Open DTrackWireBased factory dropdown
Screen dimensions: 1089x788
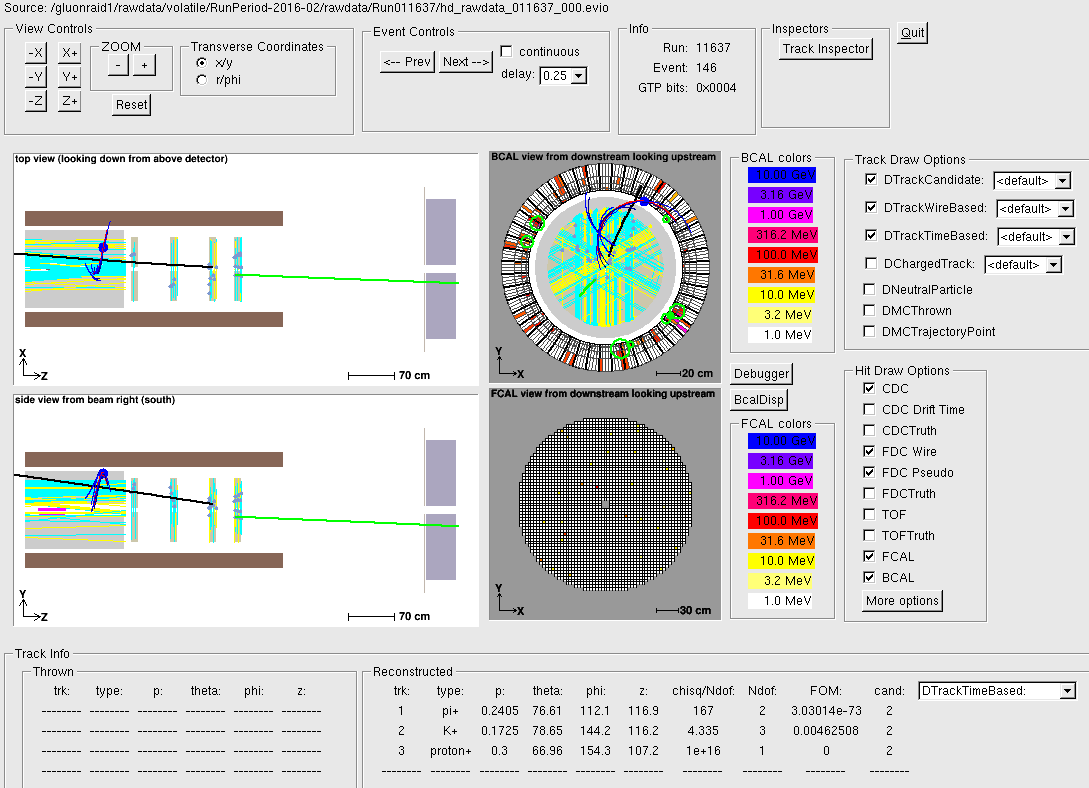tap(1035, 209)
